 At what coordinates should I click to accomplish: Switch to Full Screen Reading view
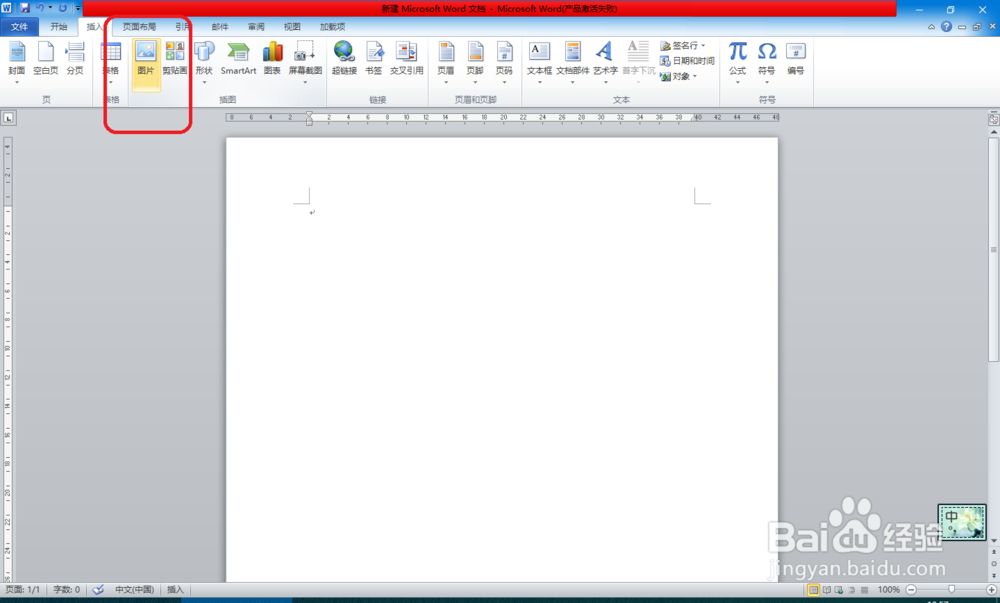[827, 590]
